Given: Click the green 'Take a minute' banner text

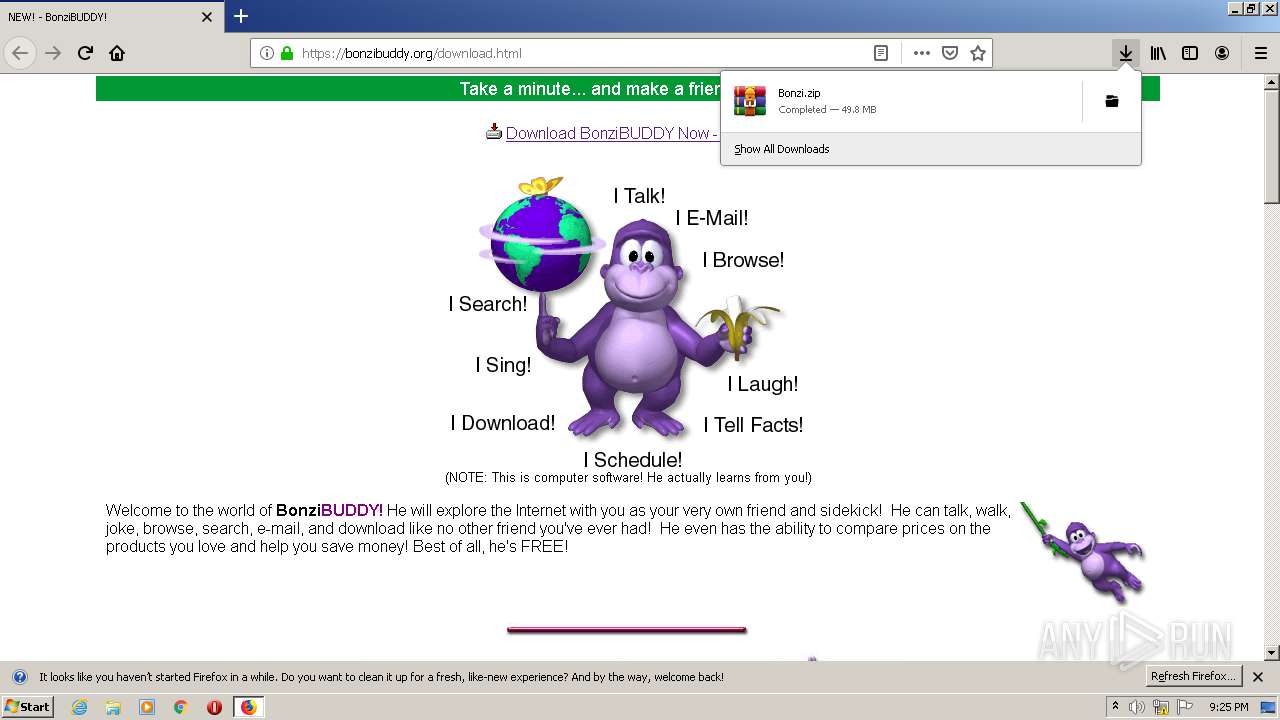Looking at the screenshot, I should coord(590,89).
